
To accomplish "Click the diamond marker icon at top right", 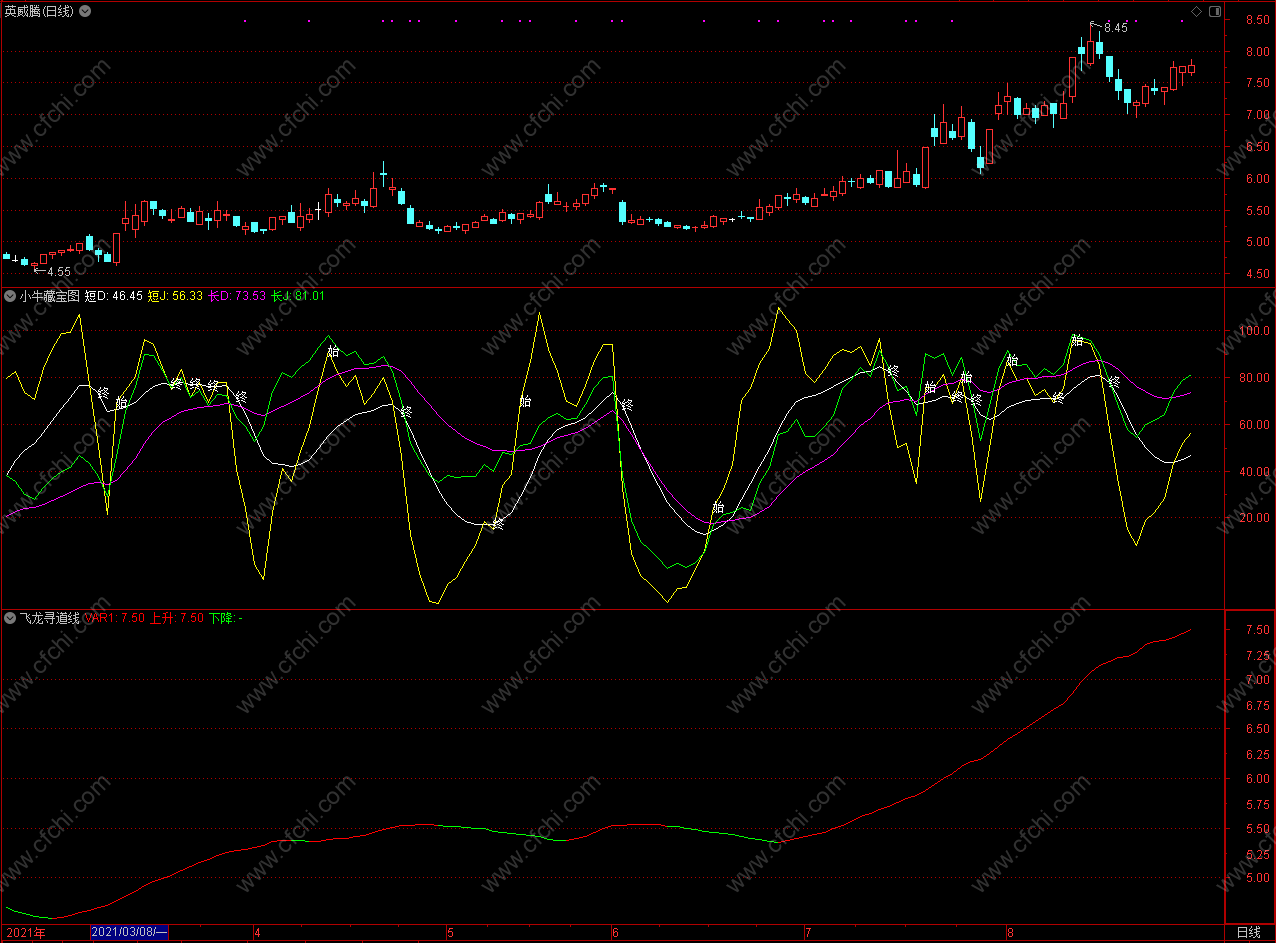I will pyautogui.click(x=1196, y=11).
